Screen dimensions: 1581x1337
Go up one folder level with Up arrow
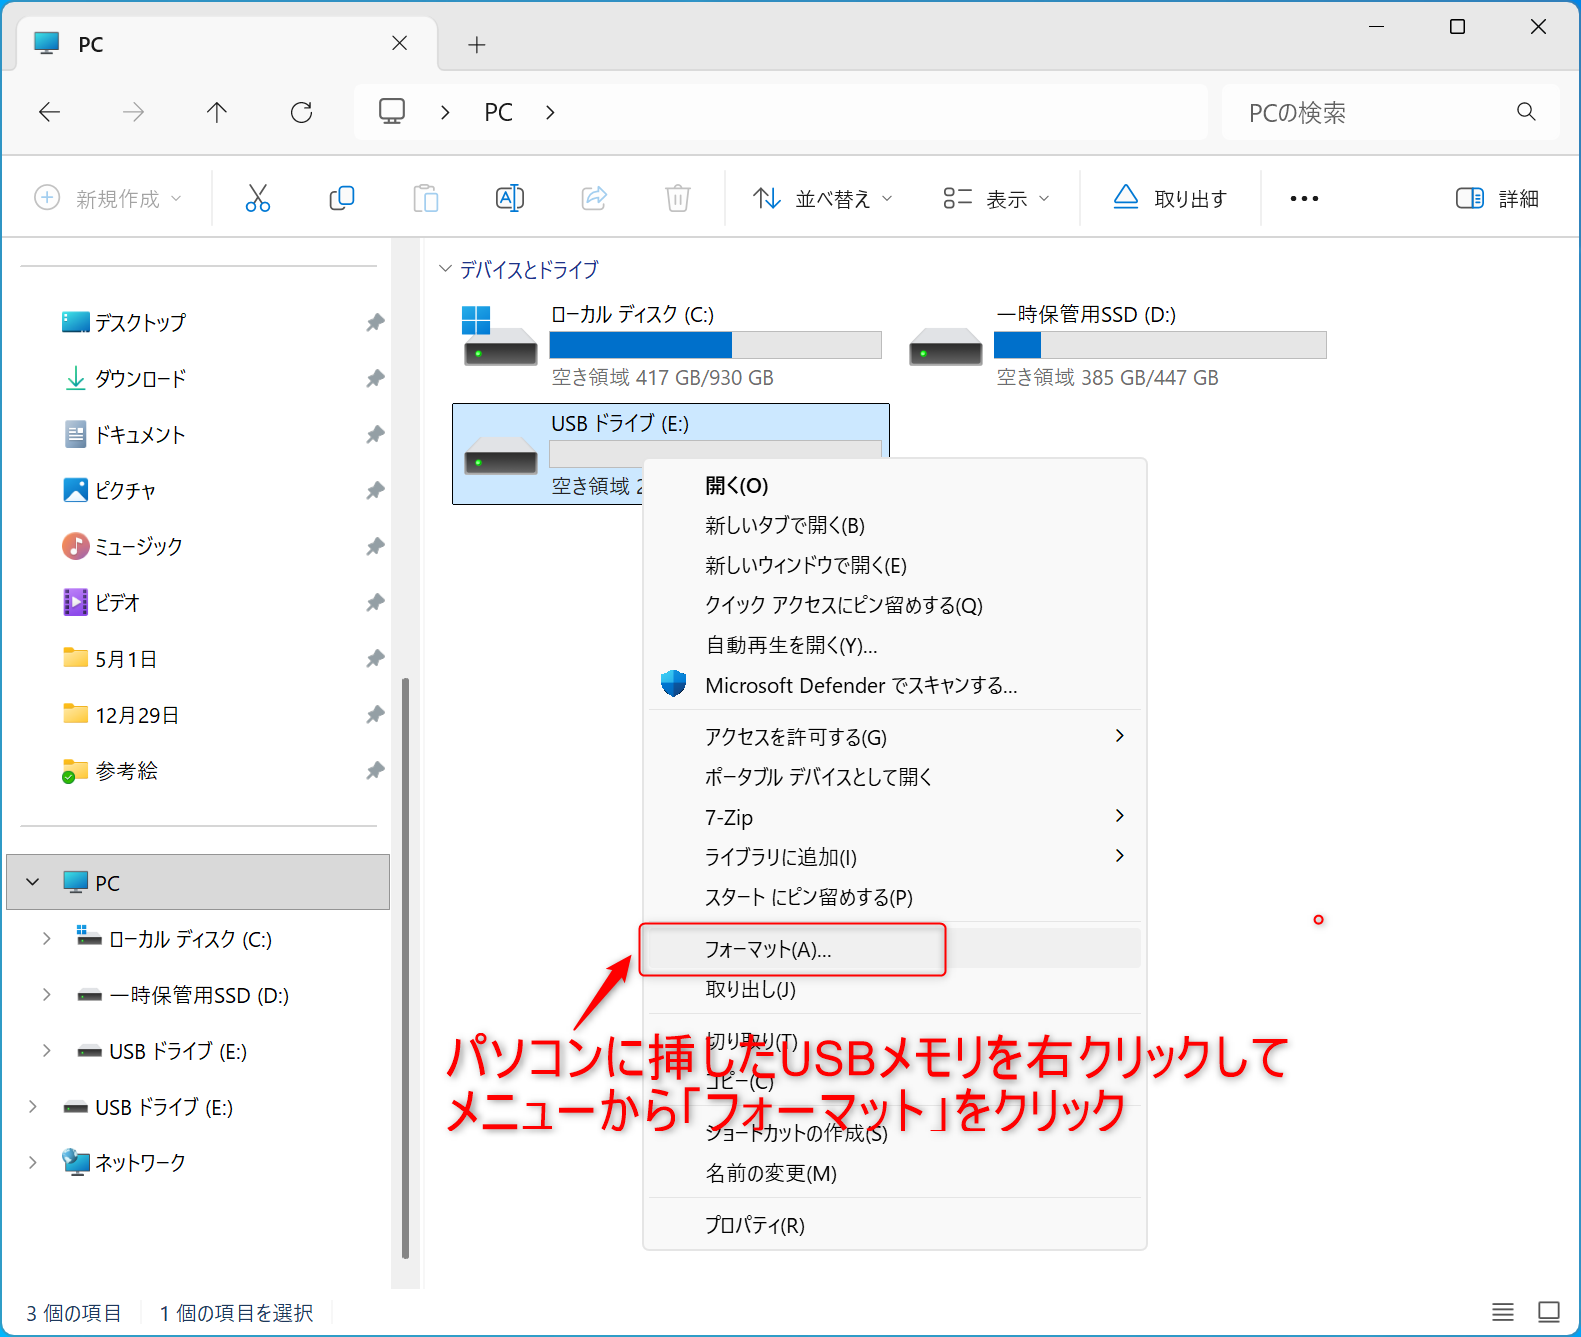point(217,112)
